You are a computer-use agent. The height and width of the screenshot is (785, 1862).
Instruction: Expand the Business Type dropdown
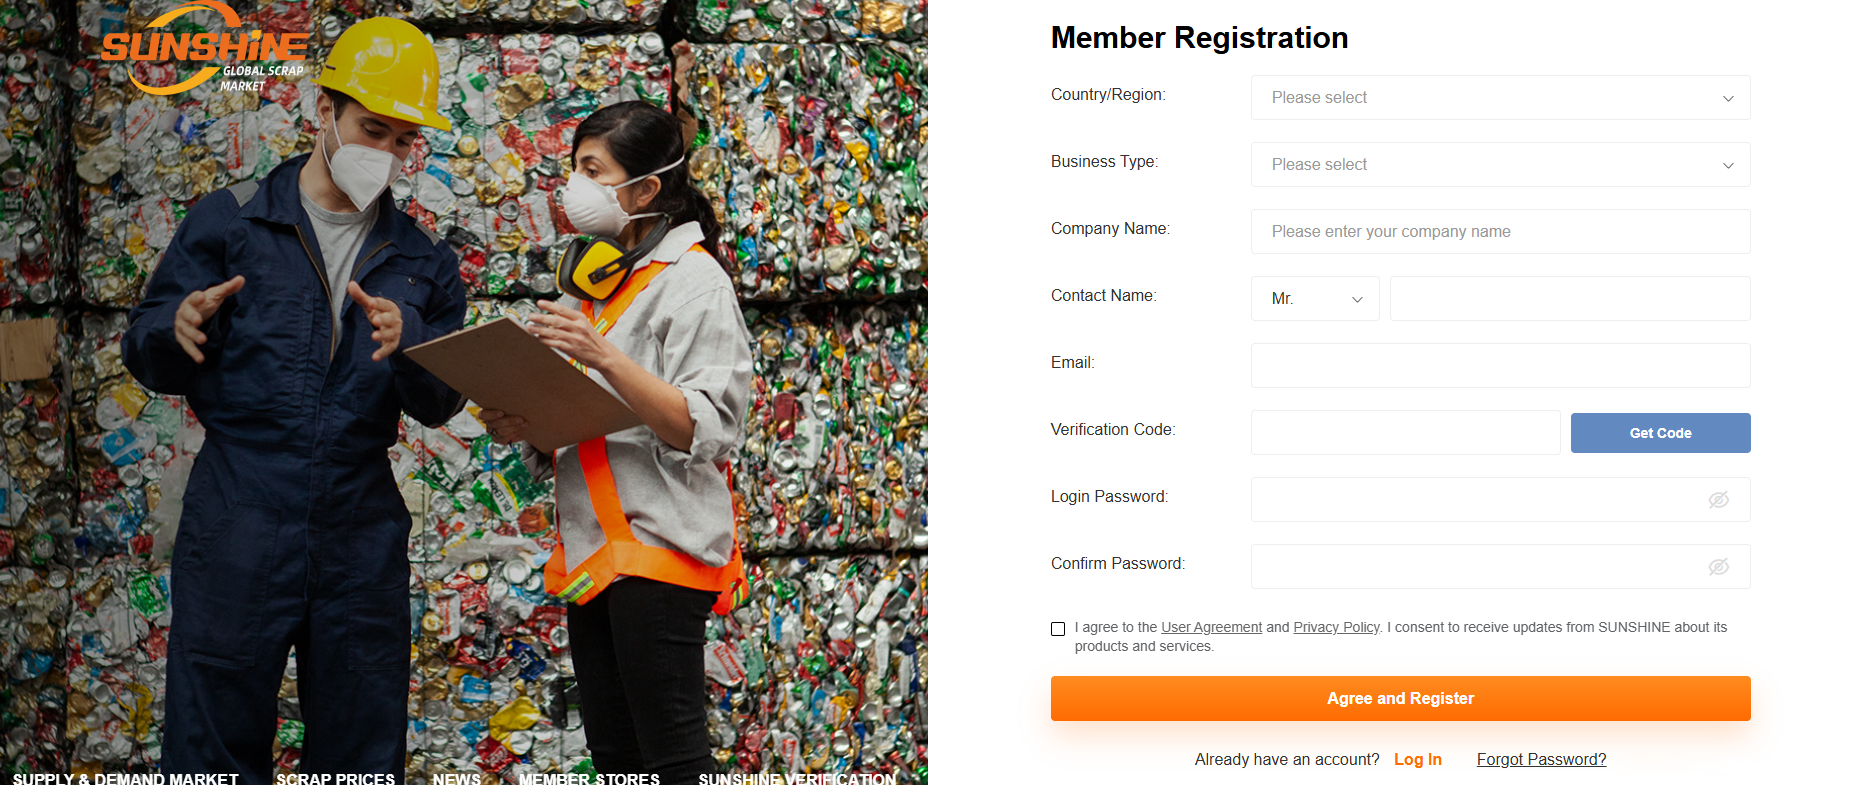1500,165
